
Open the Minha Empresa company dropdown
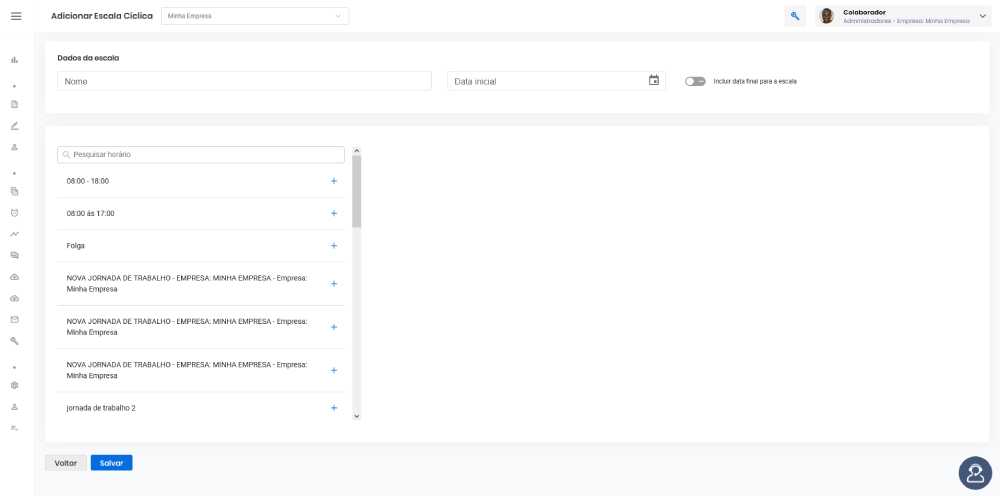click(x=255, y=16)
